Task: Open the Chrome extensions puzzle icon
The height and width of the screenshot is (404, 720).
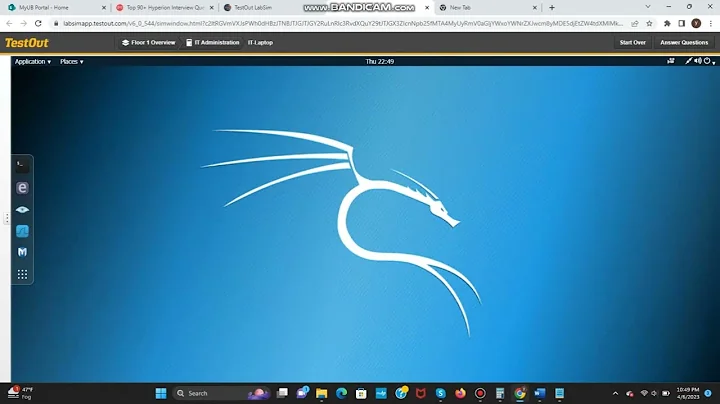Action: 667,23
